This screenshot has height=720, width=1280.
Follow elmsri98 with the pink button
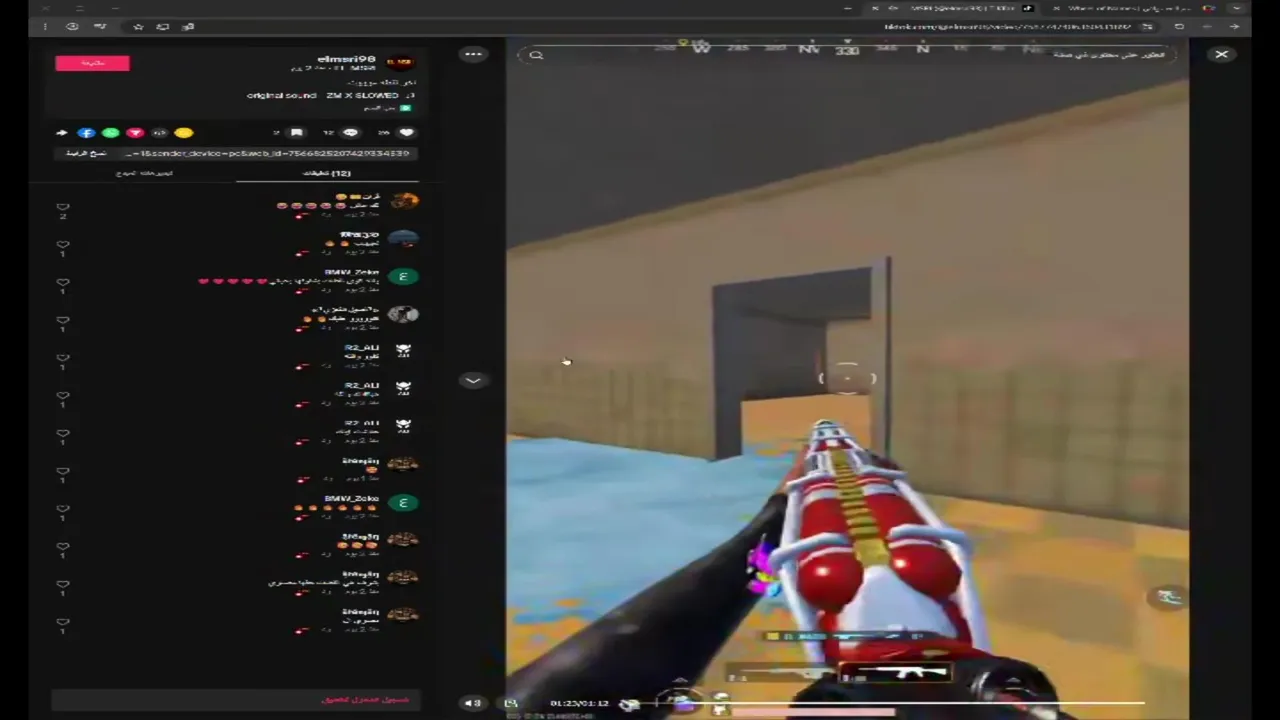92,63
